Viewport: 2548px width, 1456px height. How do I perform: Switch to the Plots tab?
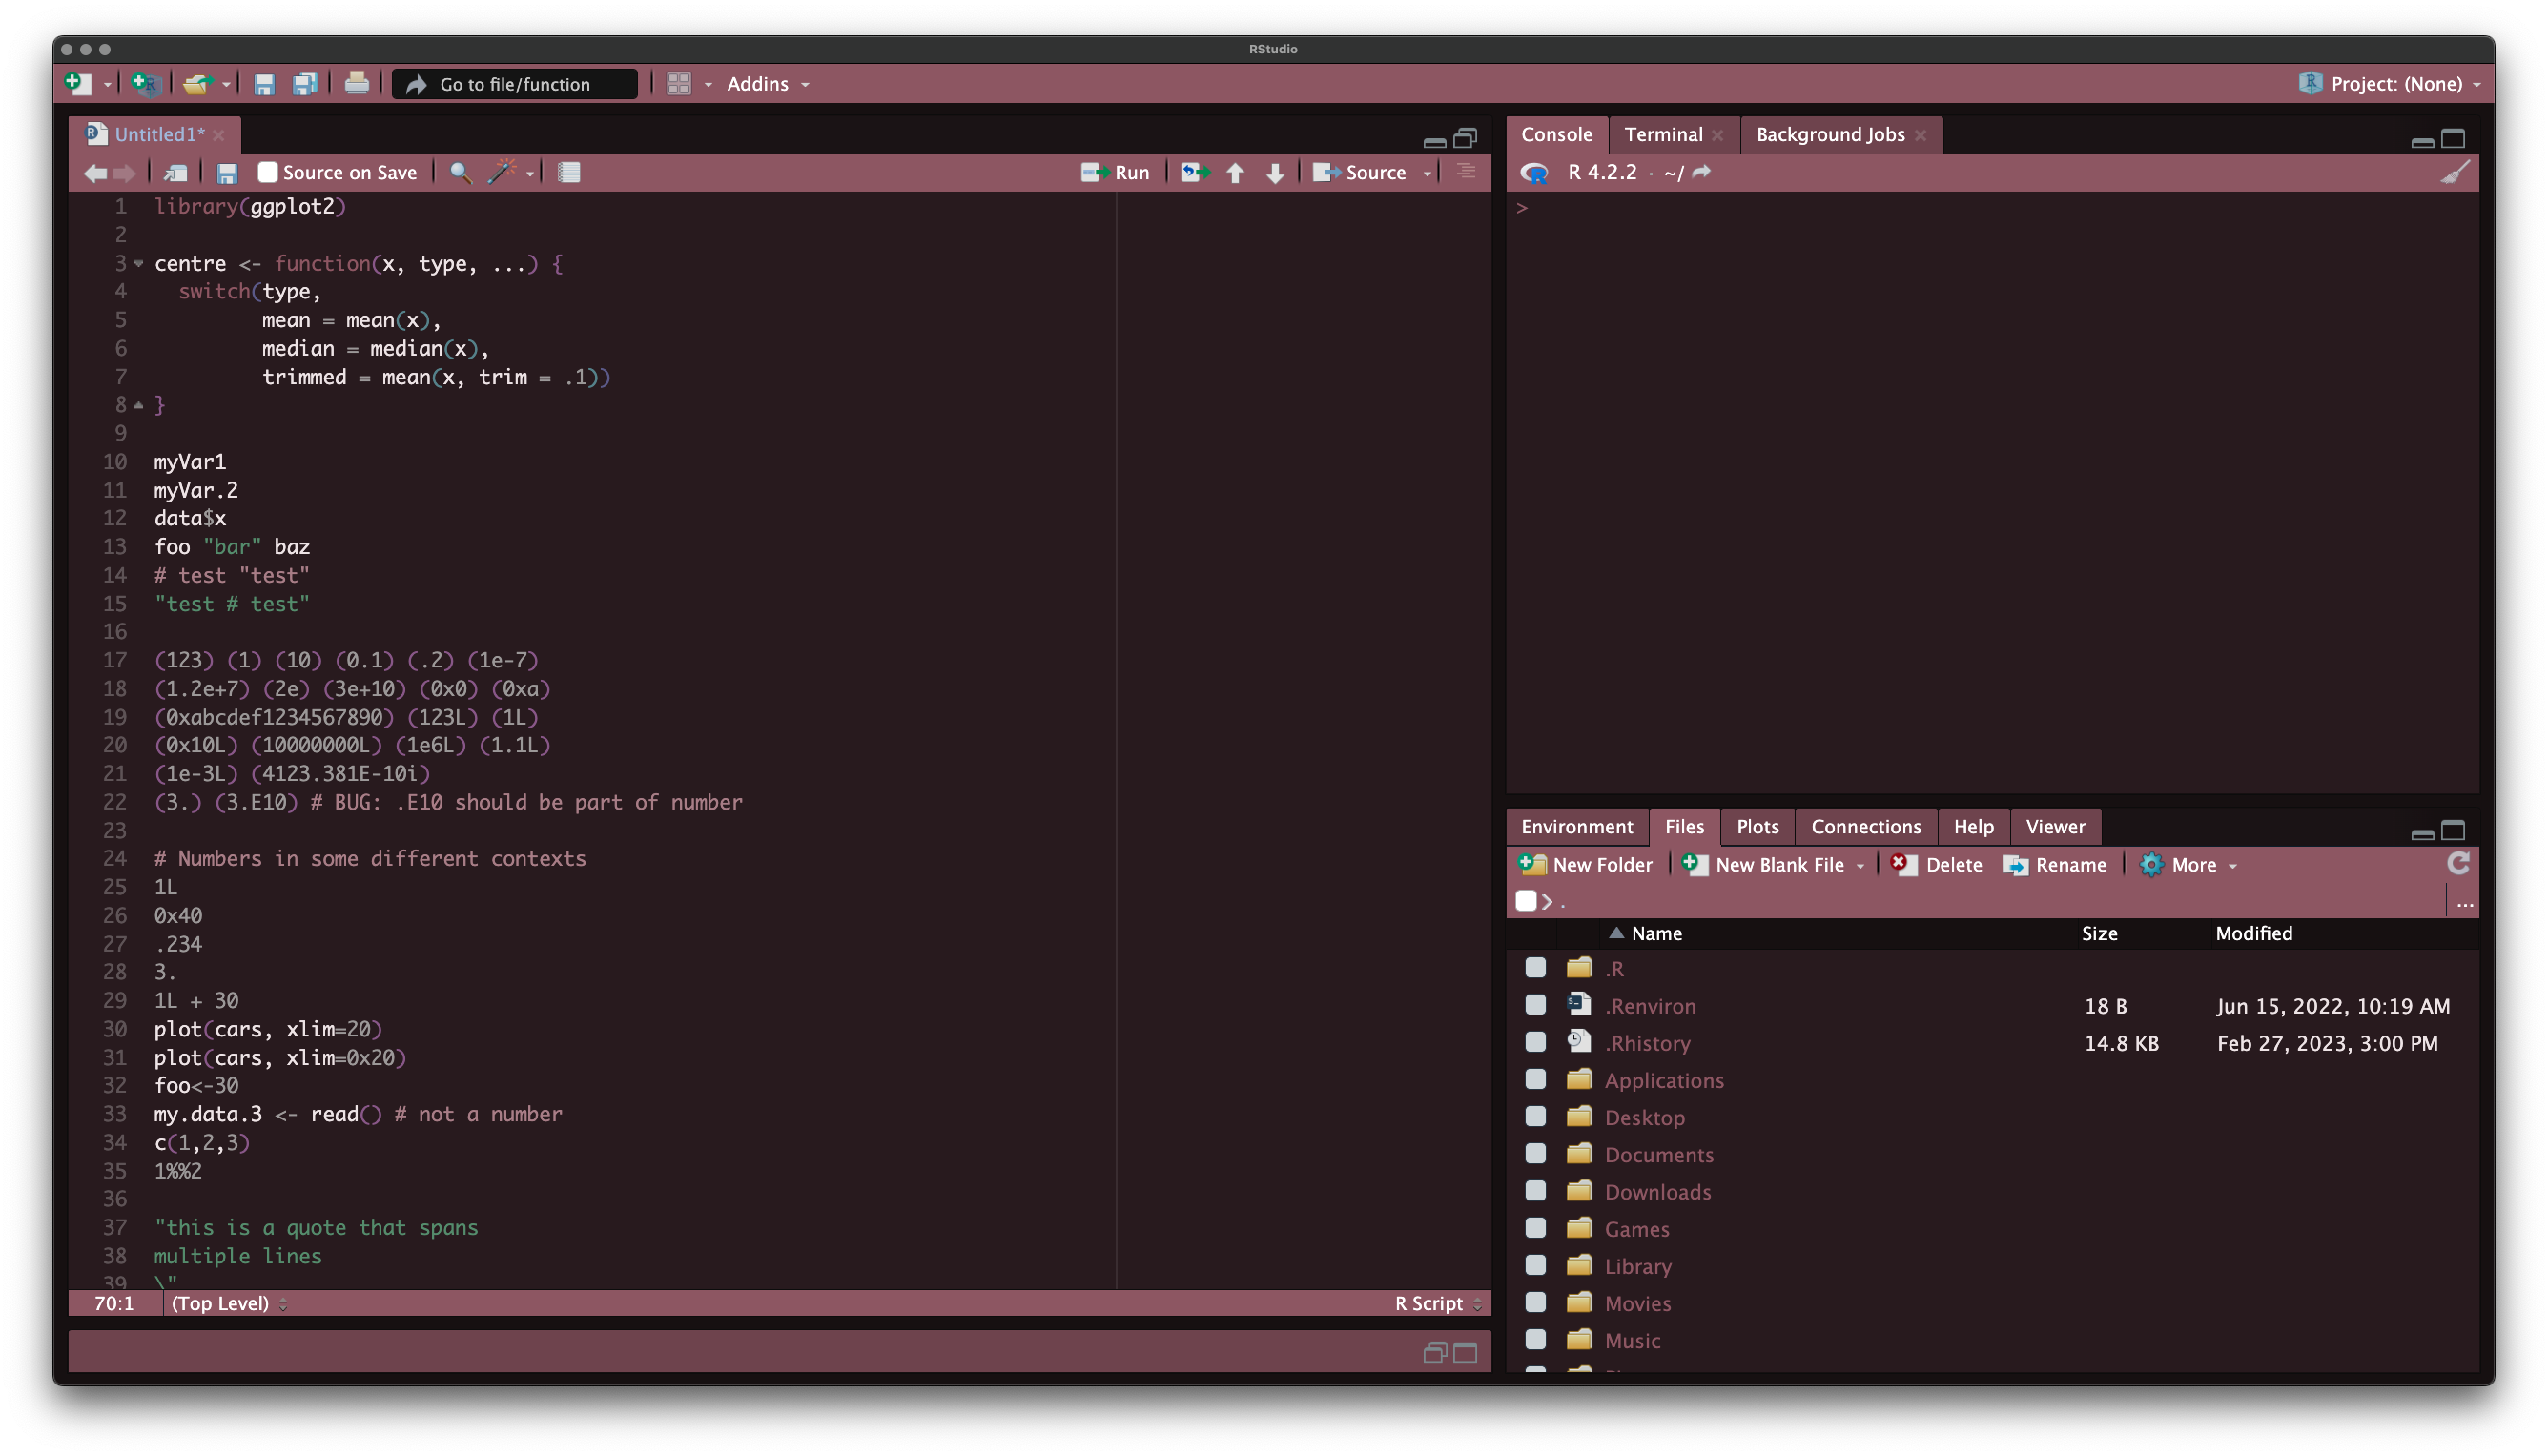click(1757, 827)
